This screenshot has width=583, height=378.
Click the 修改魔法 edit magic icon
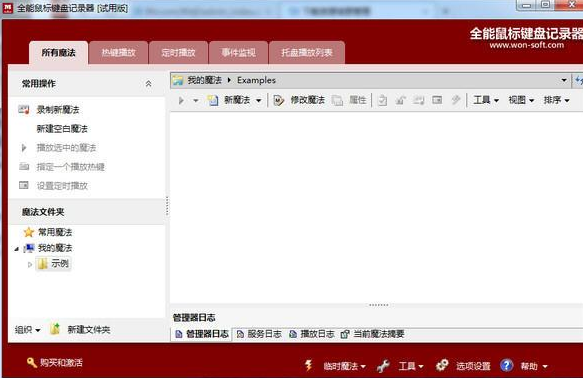coord(278,100)
